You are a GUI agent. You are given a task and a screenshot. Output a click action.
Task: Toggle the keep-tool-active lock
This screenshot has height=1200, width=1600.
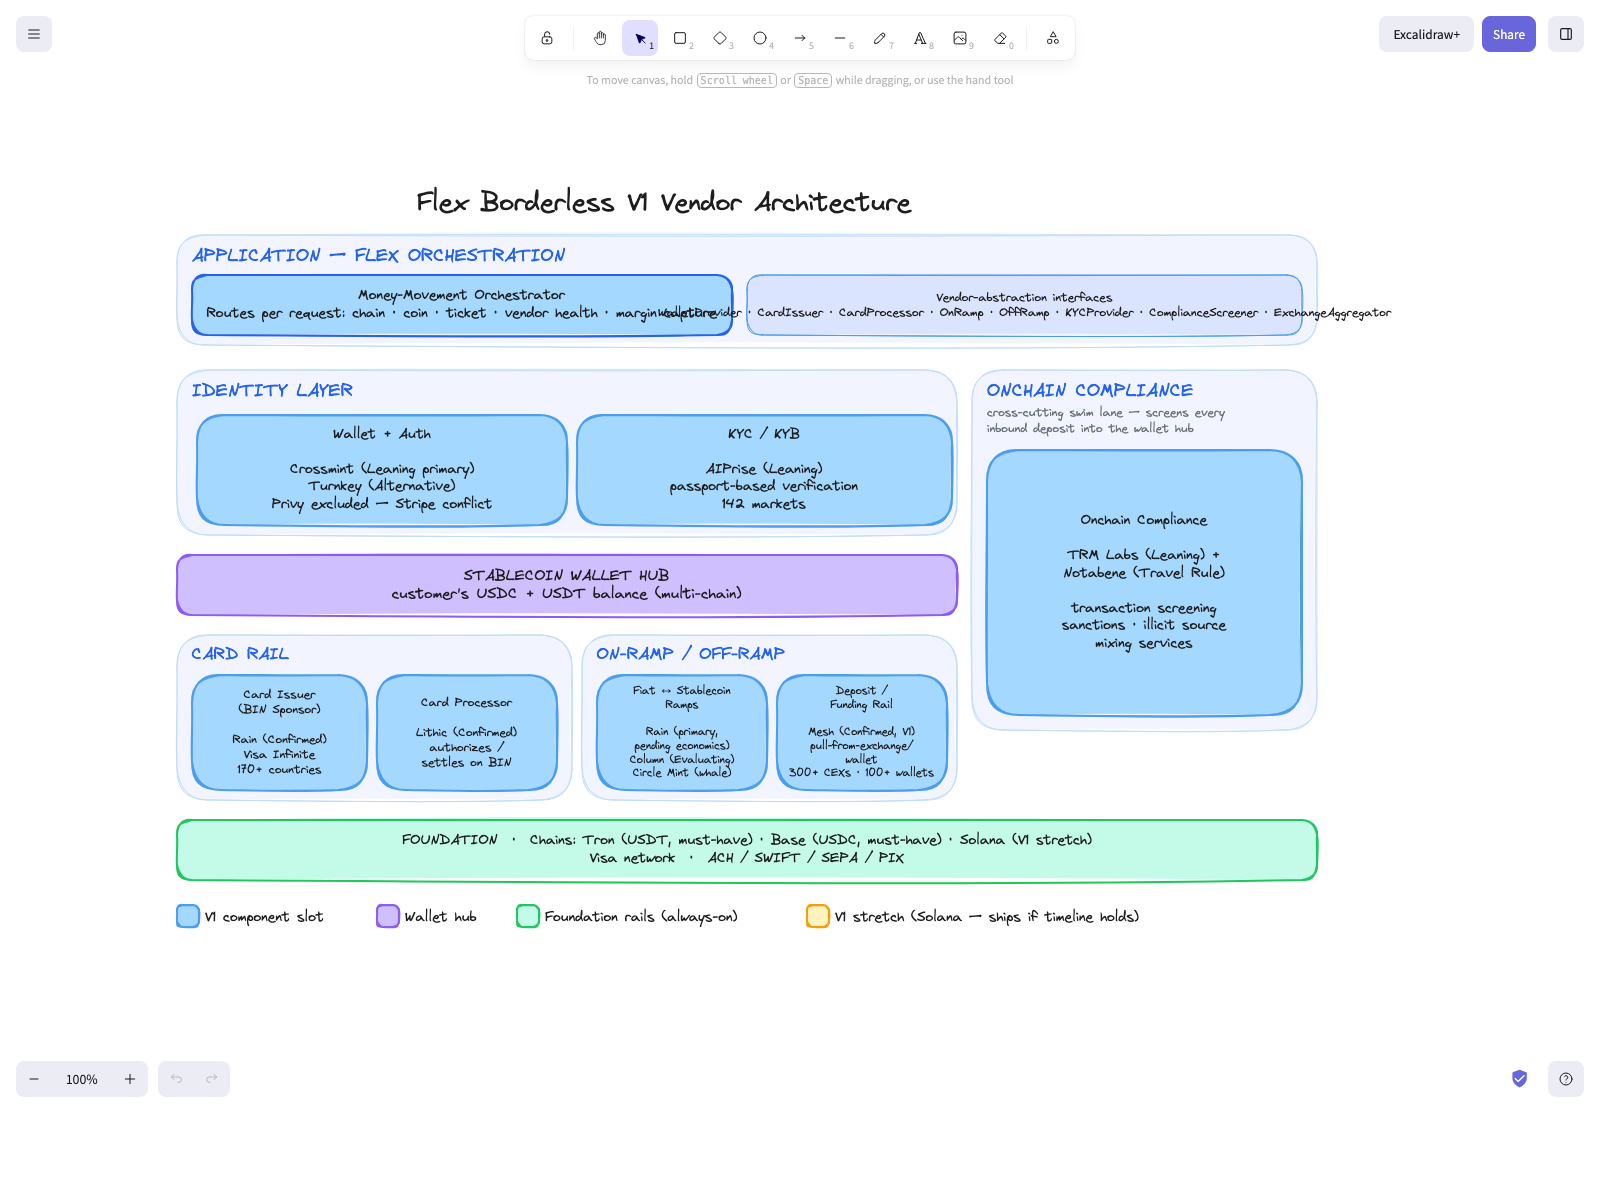[547, 38]
